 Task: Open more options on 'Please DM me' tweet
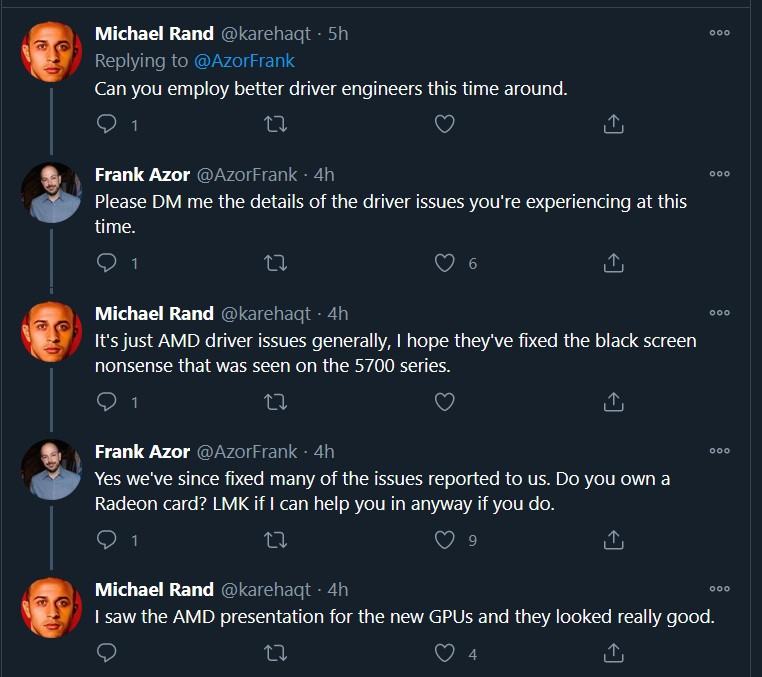(x=719, y=173)
